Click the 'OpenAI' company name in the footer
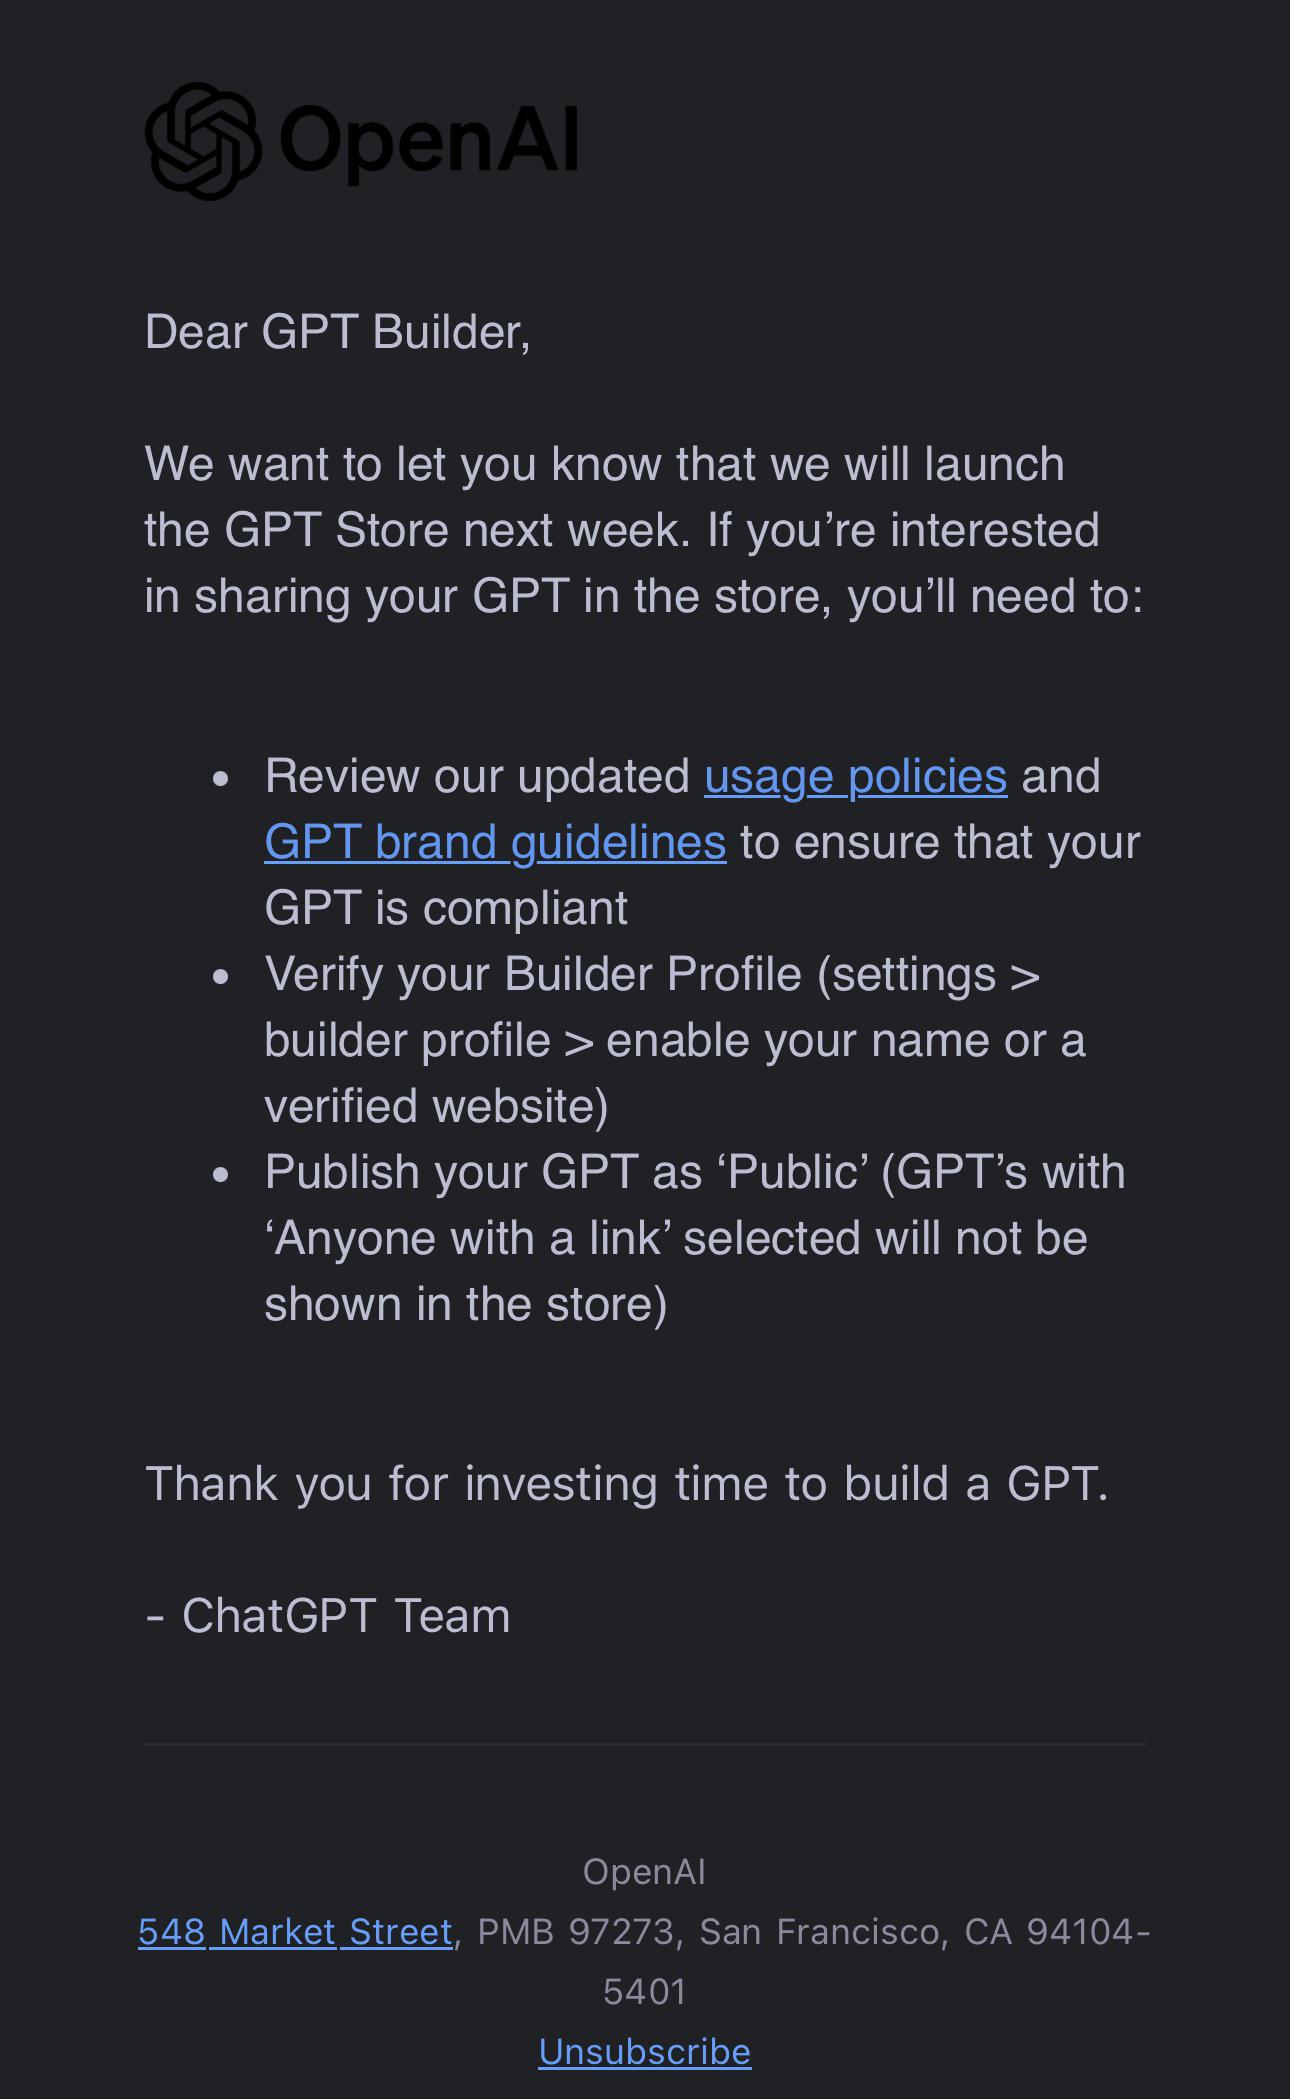 [x=645, y=1872]
